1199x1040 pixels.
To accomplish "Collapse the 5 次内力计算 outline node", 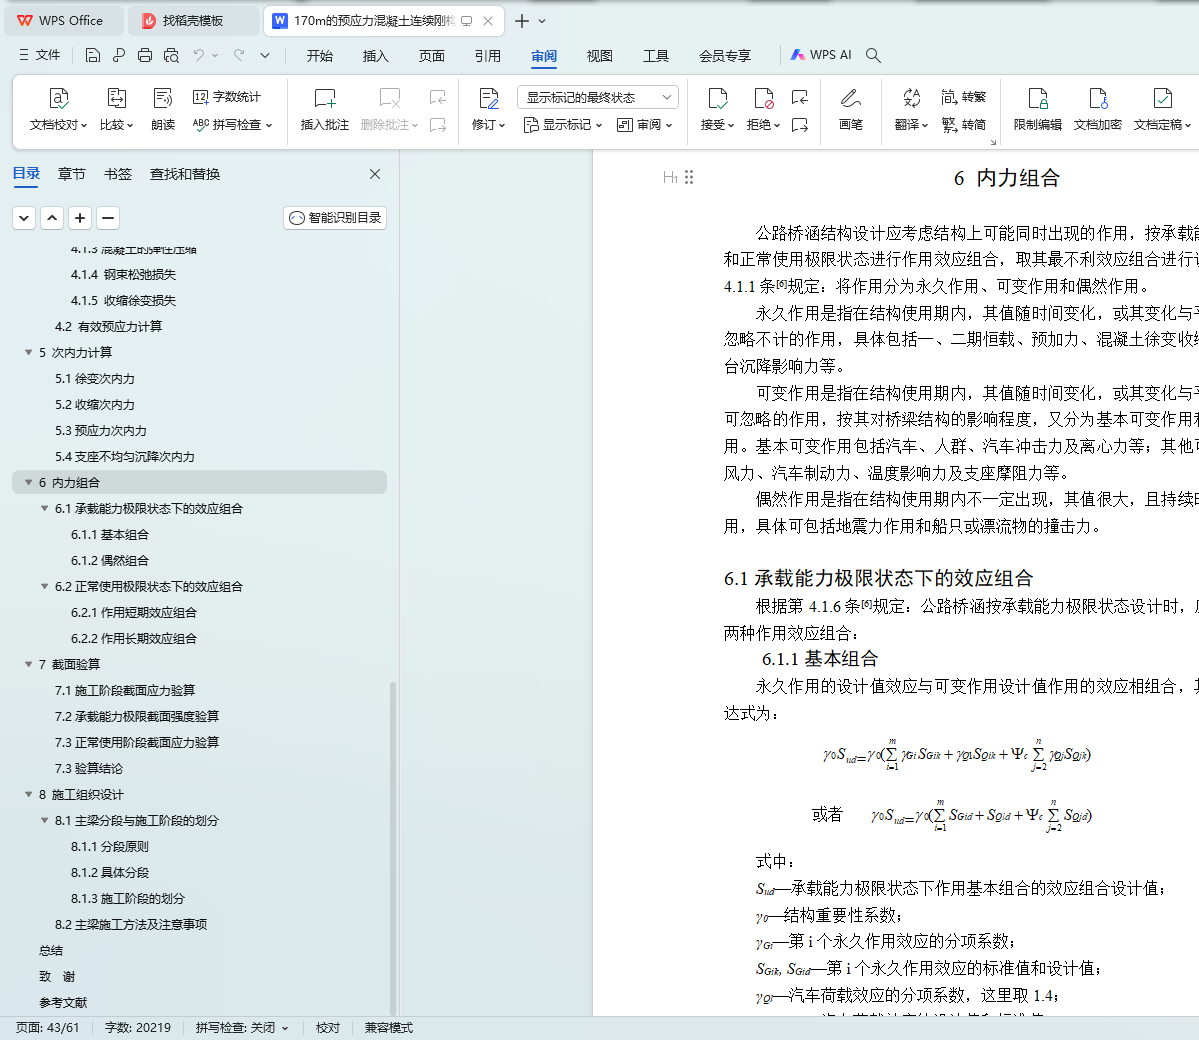I will [28, 353].
